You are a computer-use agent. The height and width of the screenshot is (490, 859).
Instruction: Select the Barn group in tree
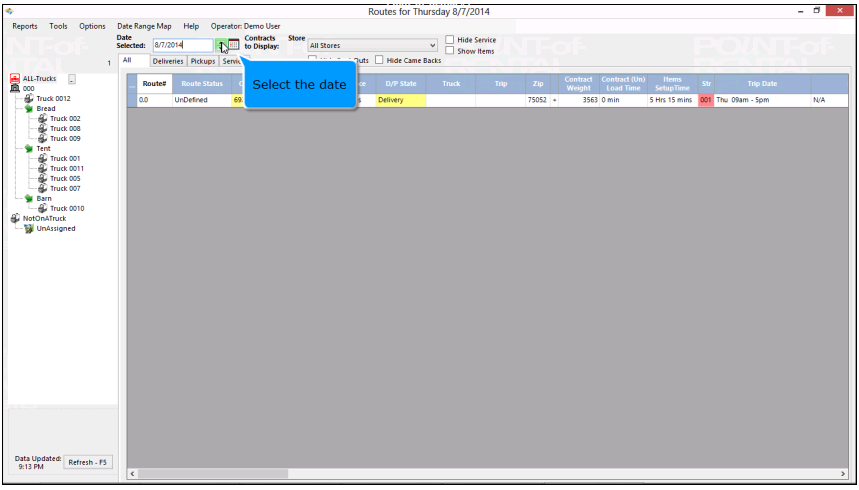pos(44,199)
